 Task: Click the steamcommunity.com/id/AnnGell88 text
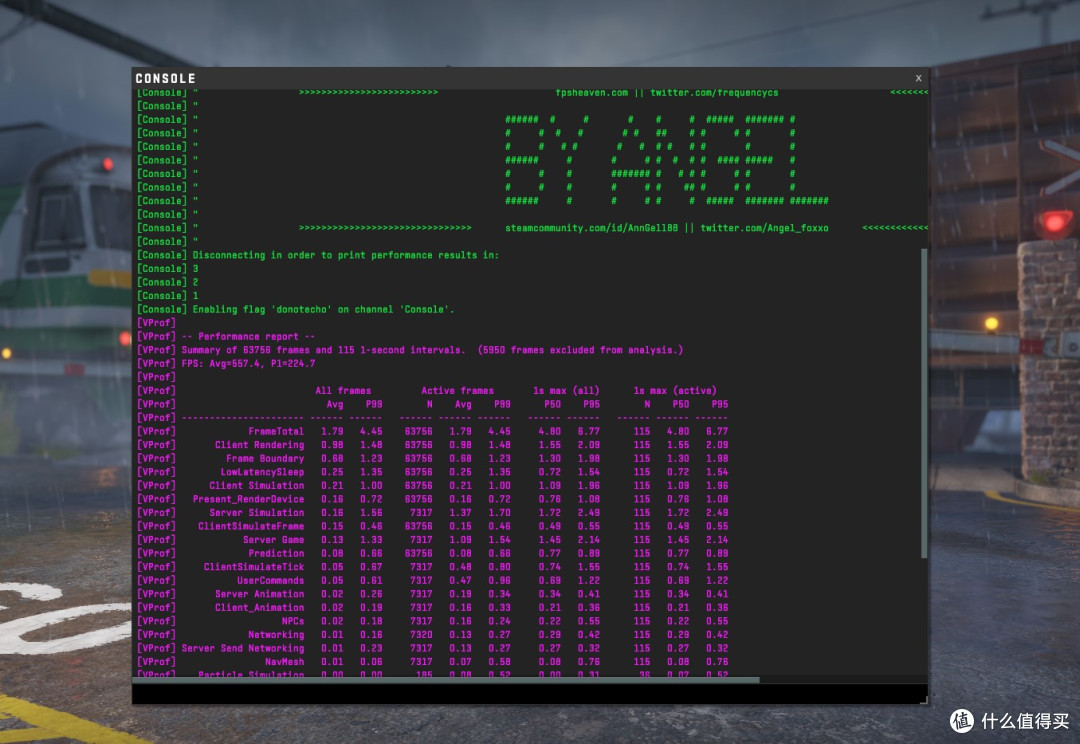coord(591,228)
